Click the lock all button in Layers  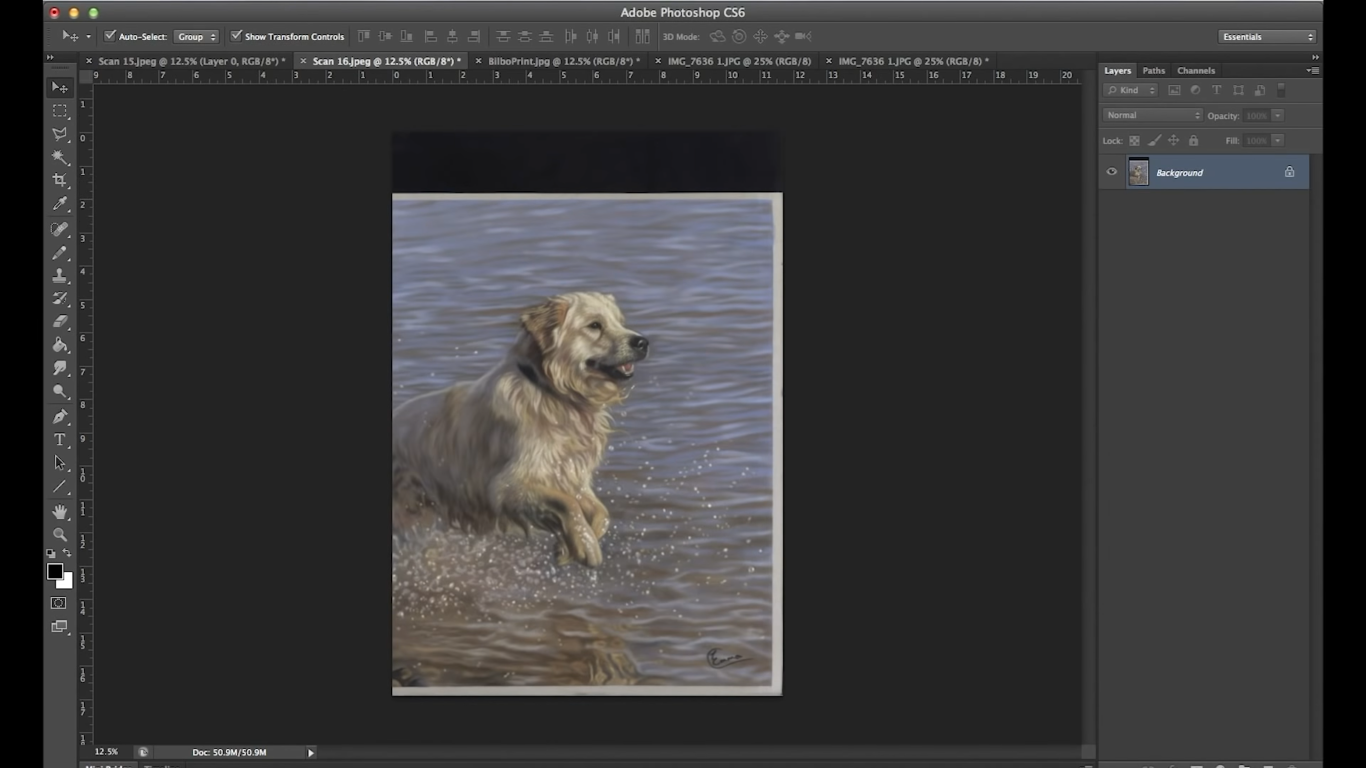pos(1193,141)
